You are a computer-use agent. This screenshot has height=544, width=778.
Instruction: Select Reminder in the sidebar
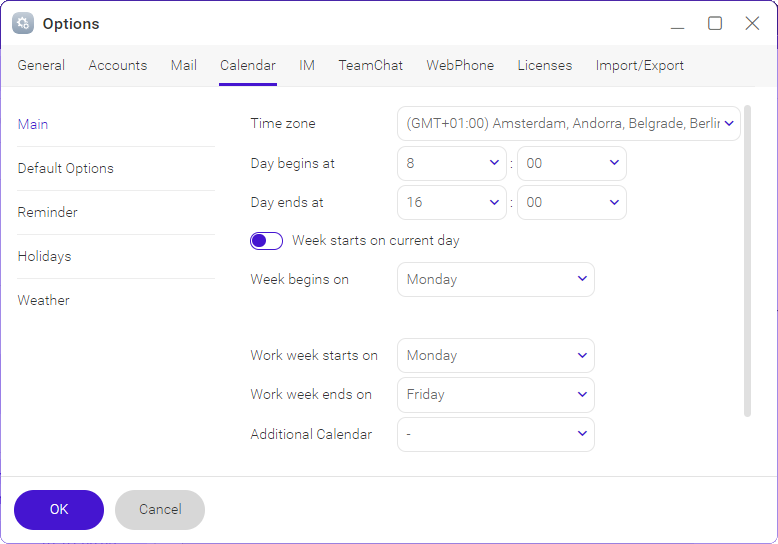click(48, 212)
